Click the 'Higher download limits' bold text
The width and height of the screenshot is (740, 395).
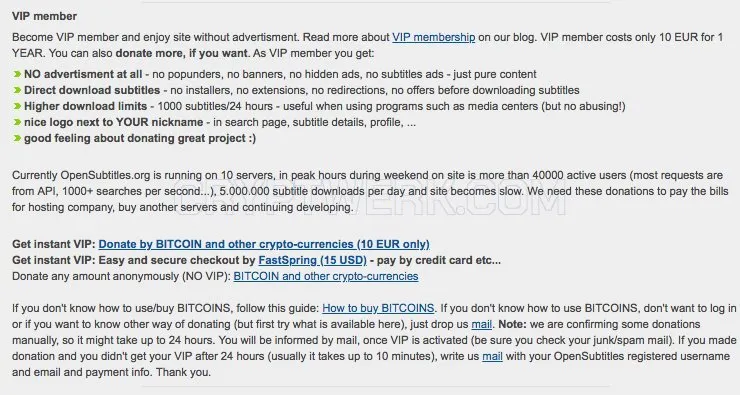(x=85, y=106)
